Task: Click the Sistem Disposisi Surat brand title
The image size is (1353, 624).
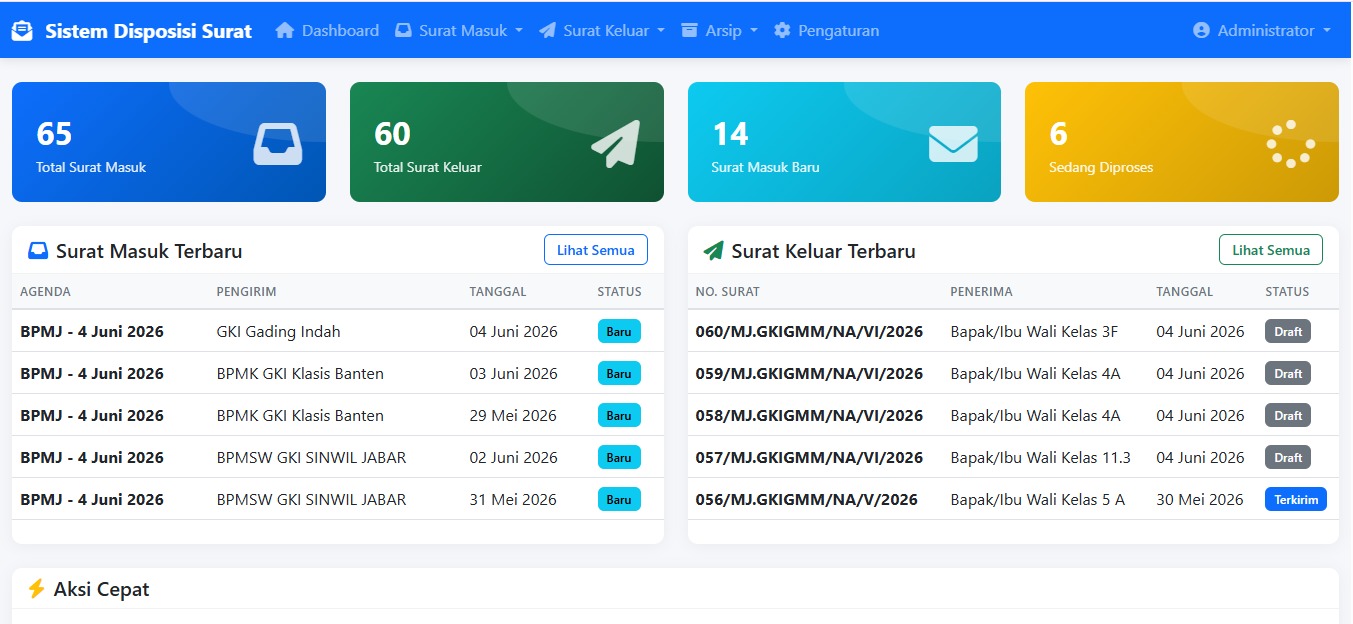Action: [148, 31]
